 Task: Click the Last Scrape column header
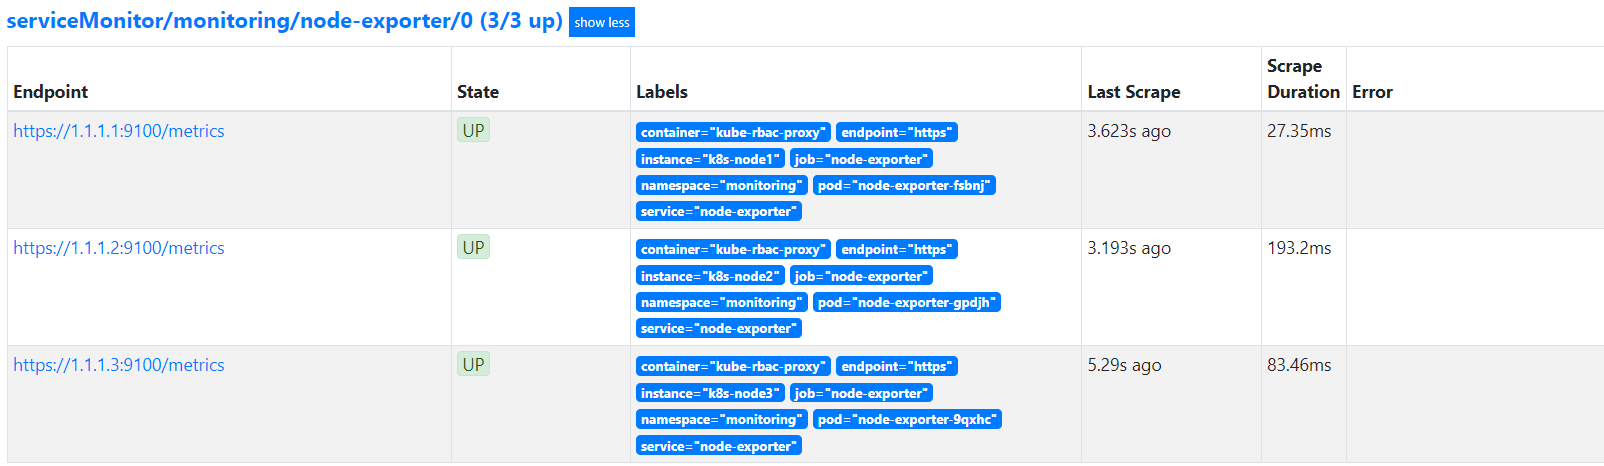coord(1133,92)
